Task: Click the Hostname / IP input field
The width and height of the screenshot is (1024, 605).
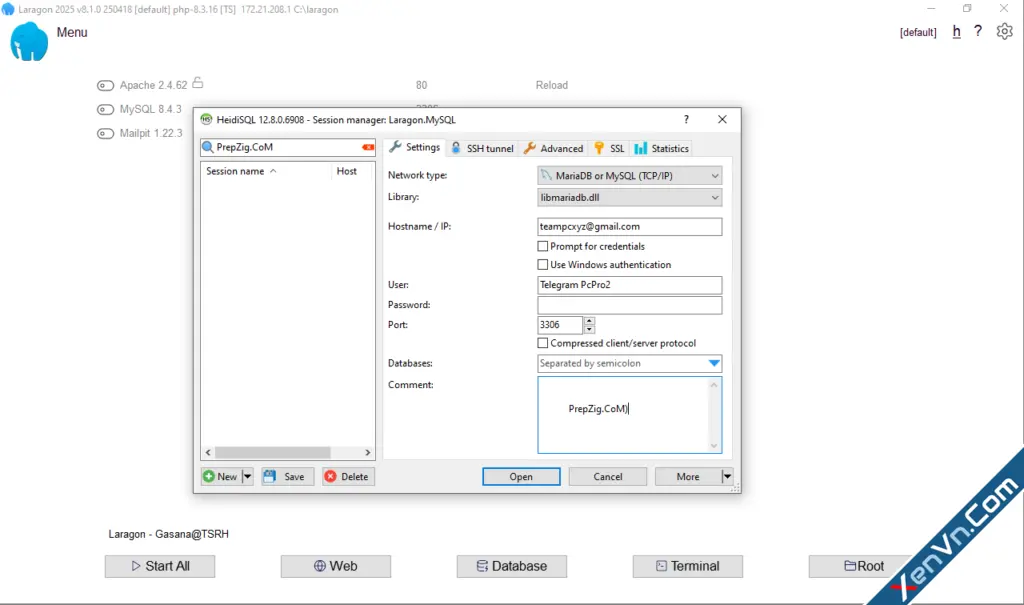Action: click(630, 227)
